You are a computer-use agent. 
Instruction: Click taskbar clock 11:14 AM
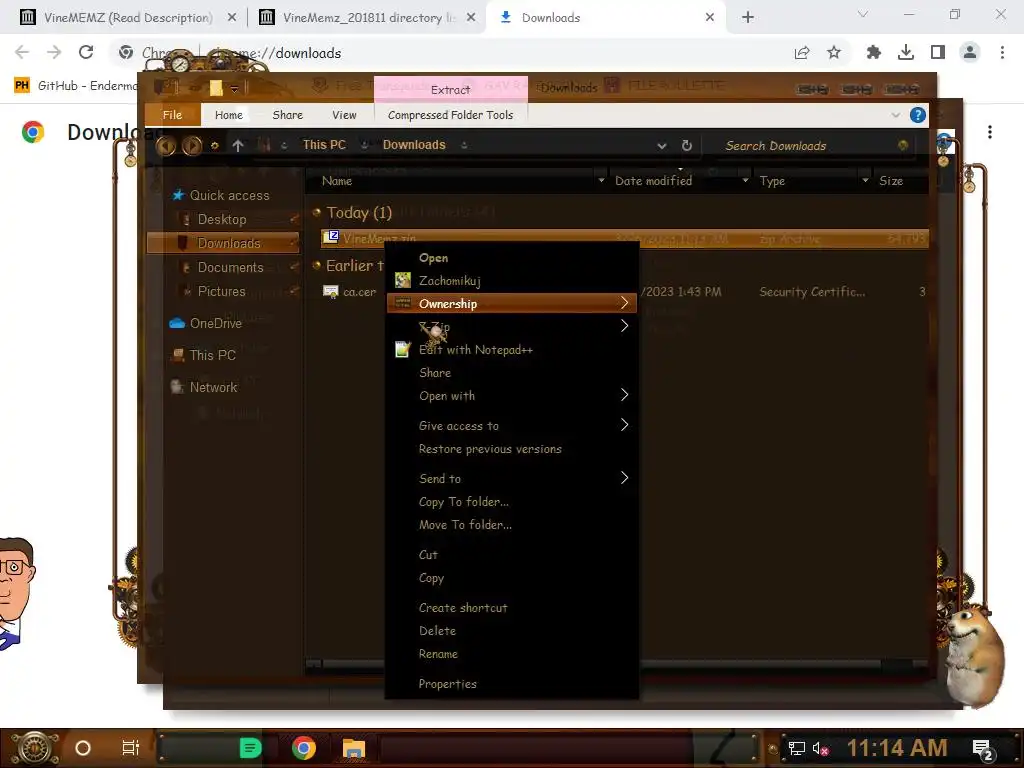(897, 748)
